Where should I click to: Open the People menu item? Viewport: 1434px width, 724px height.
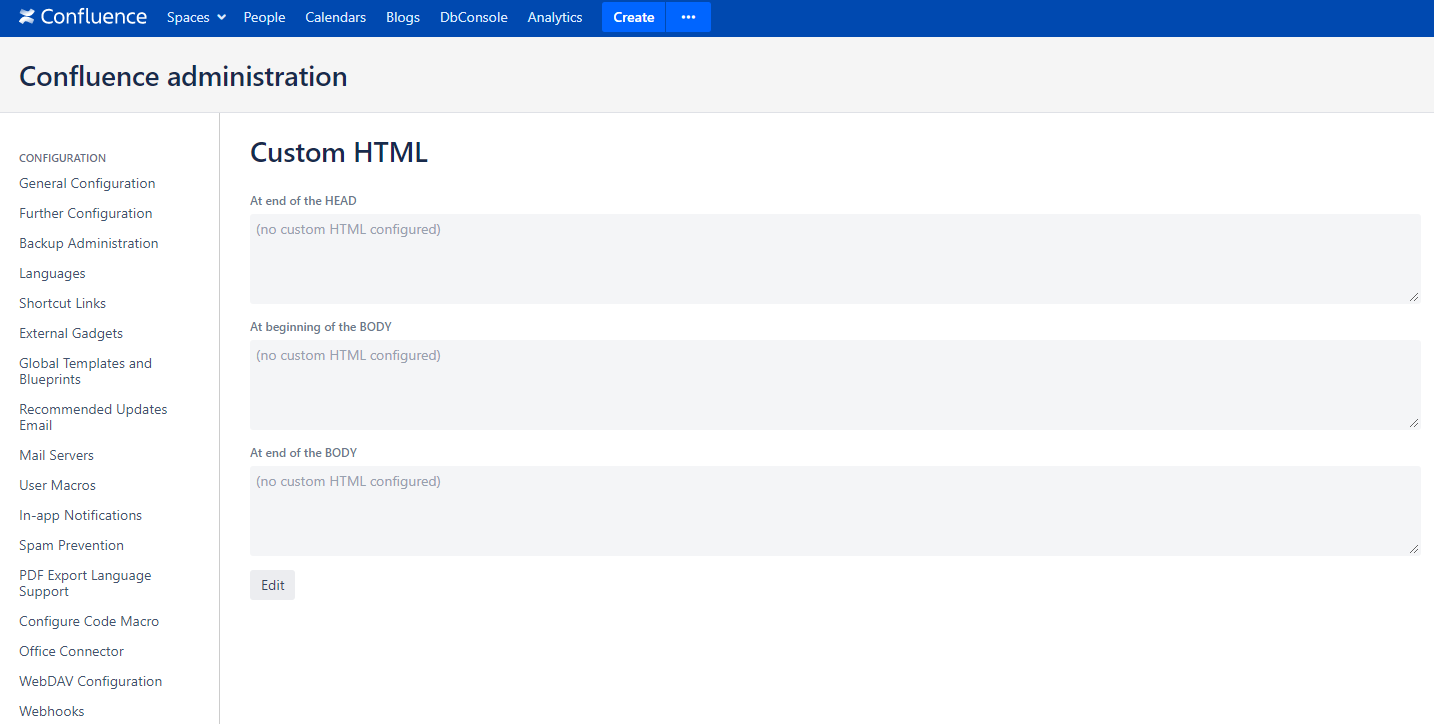(264, 17)
